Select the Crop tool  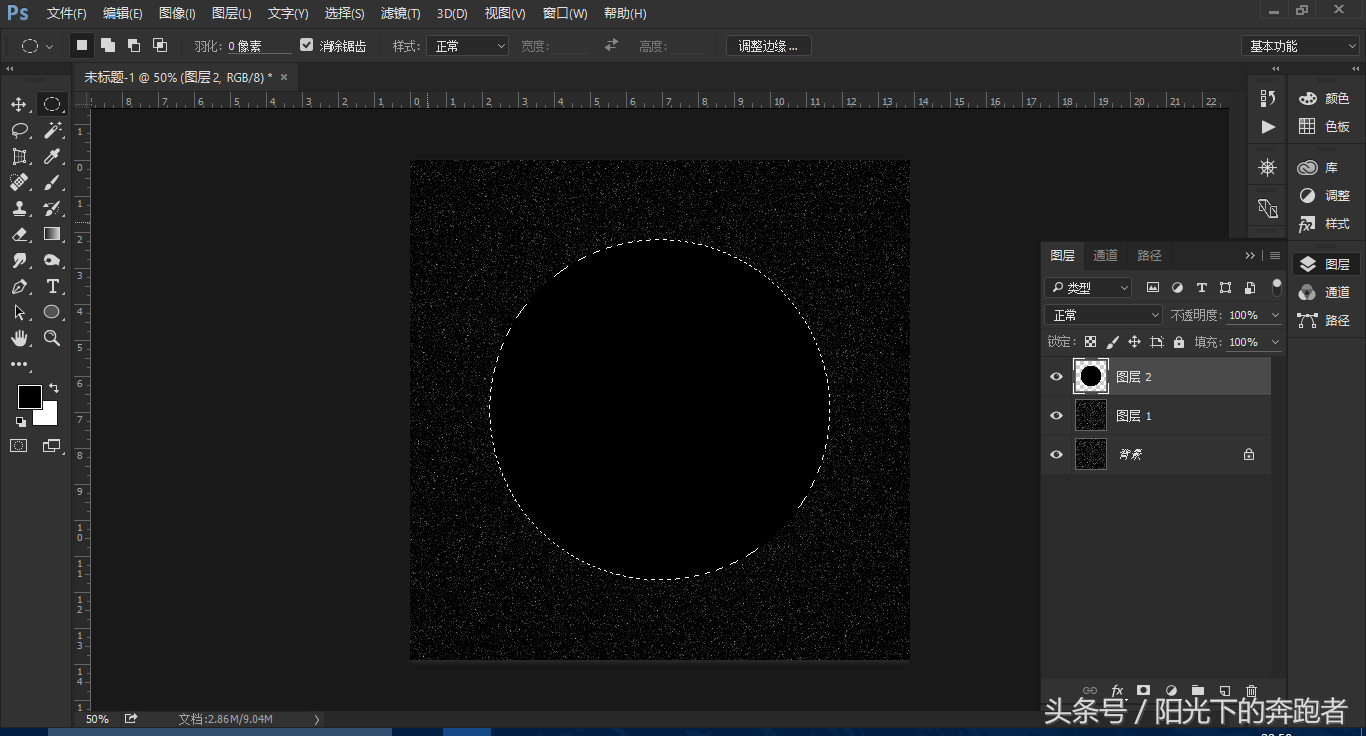(x=19, y=156)
